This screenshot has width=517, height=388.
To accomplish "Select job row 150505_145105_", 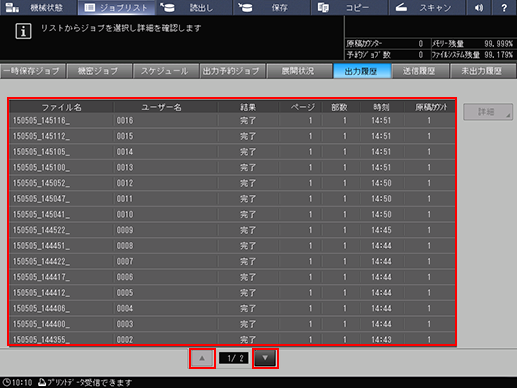I will pyautogui.click(x=232, y=152).
